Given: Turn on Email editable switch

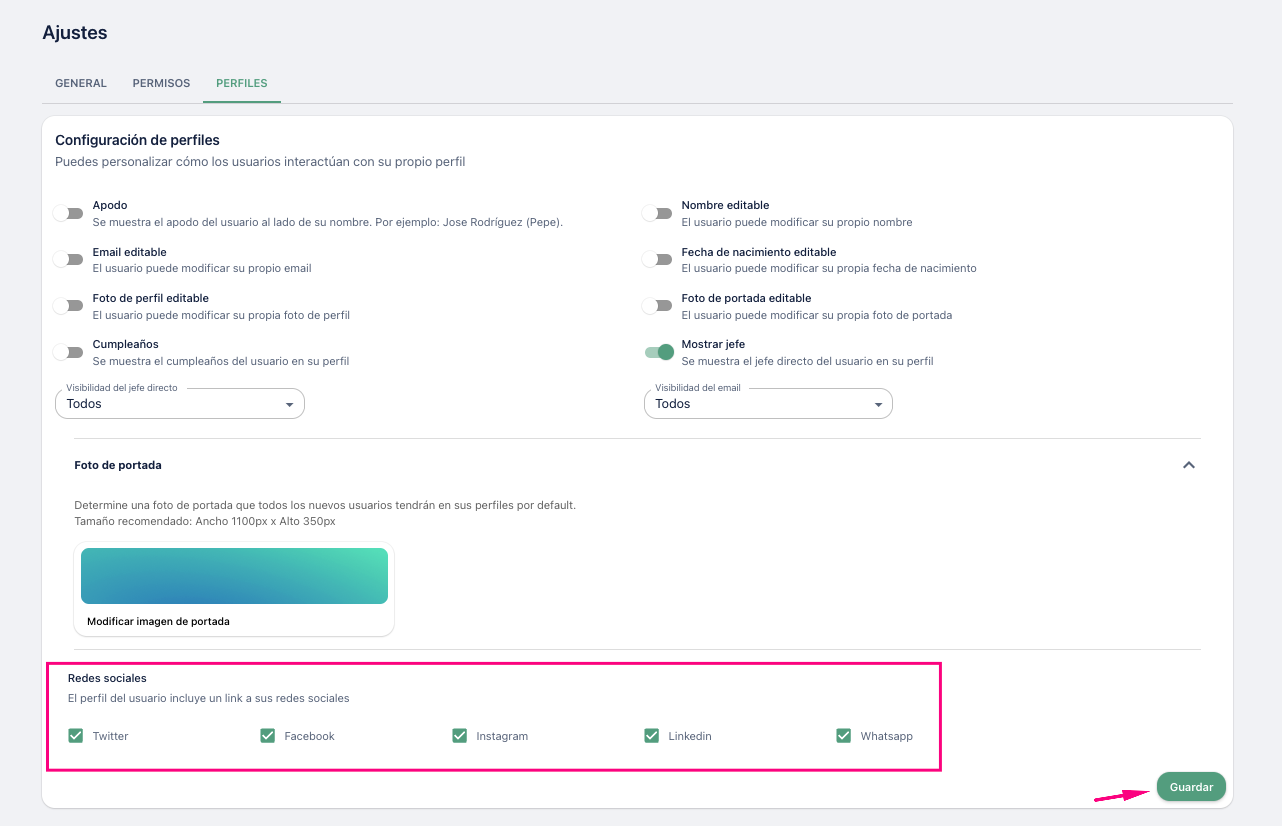Looking at the screenshot, I should pos(68,259).
